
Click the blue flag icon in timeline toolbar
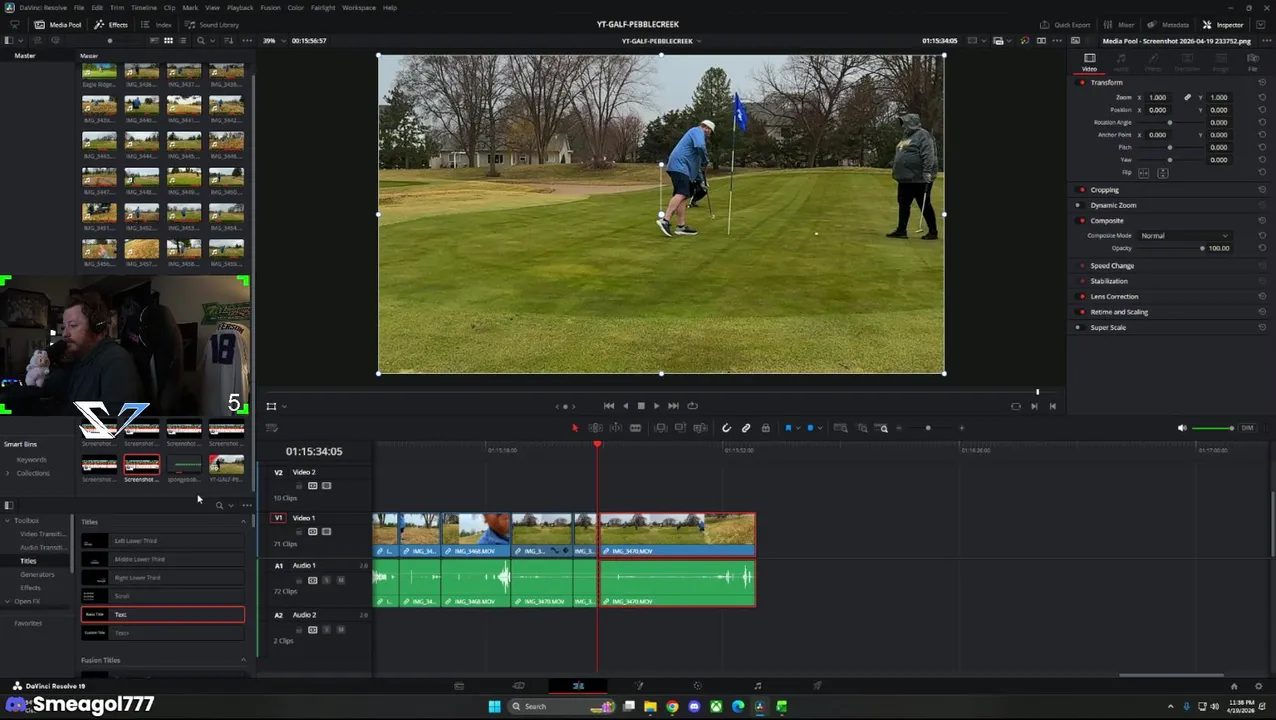(788, 428)
